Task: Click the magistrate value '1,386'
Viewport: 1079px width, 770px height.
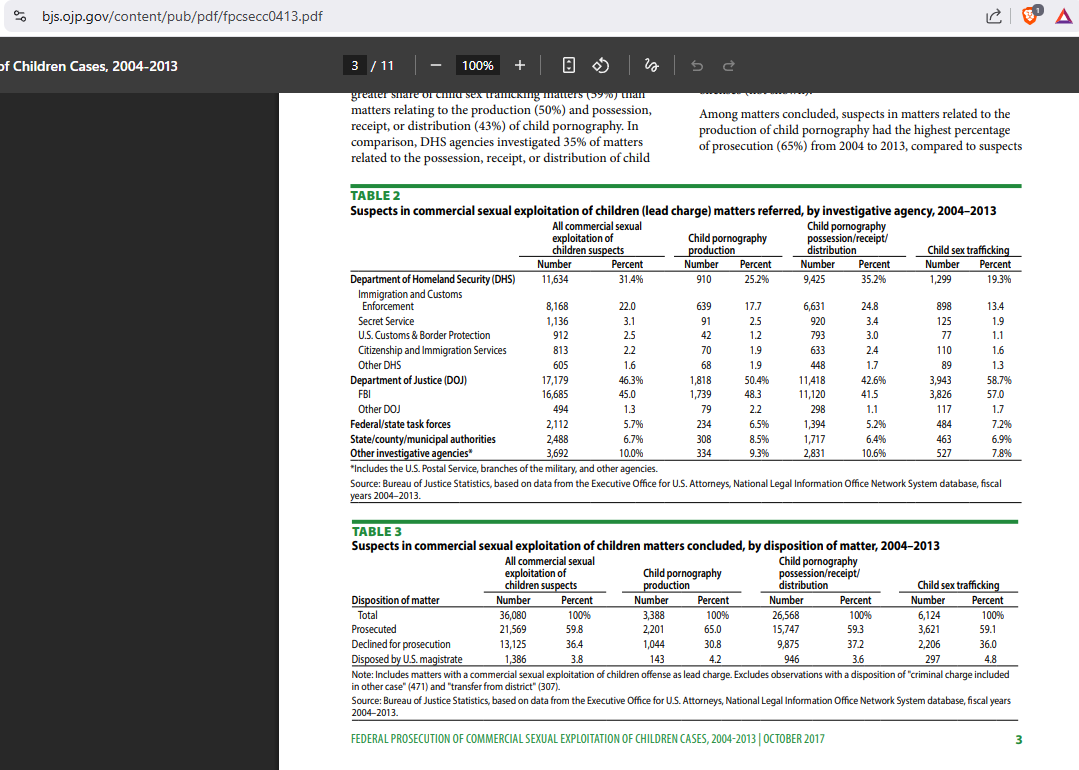Action: [x=515, y=659]
